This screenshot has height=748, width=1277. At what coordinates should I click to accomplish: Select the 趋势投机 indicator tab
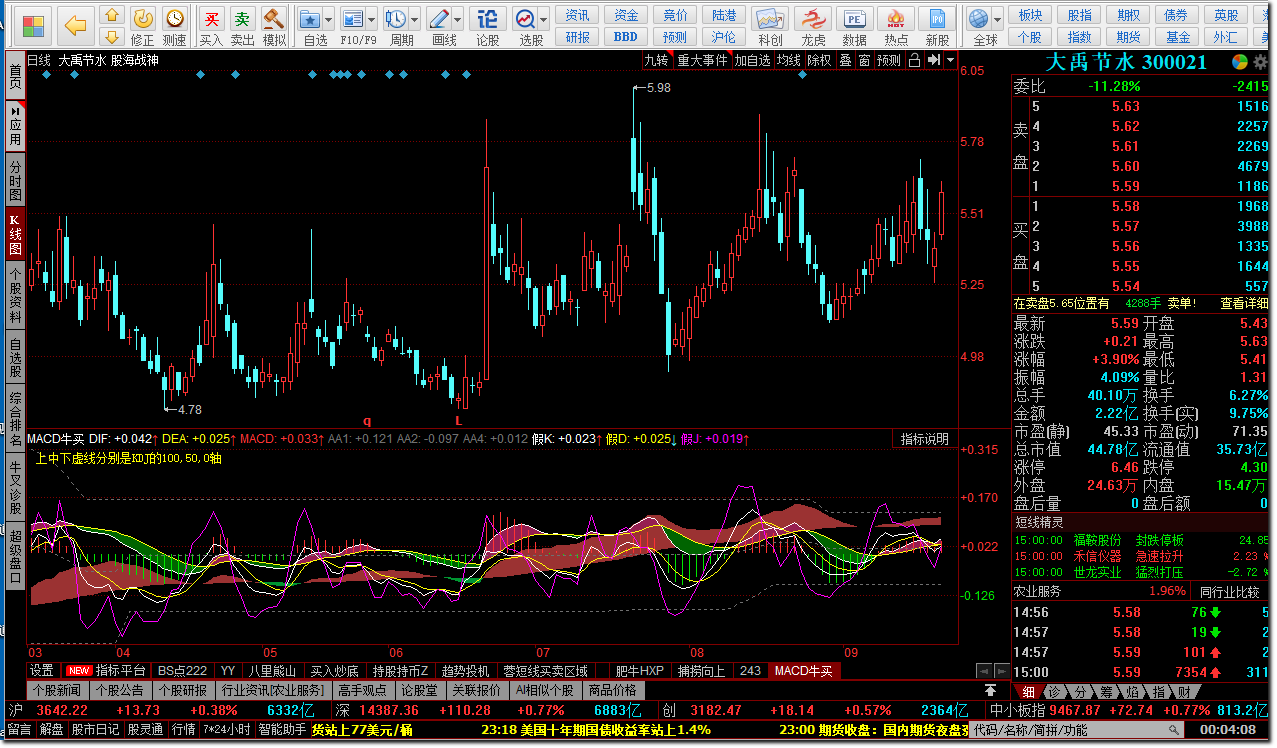[466, 671]
